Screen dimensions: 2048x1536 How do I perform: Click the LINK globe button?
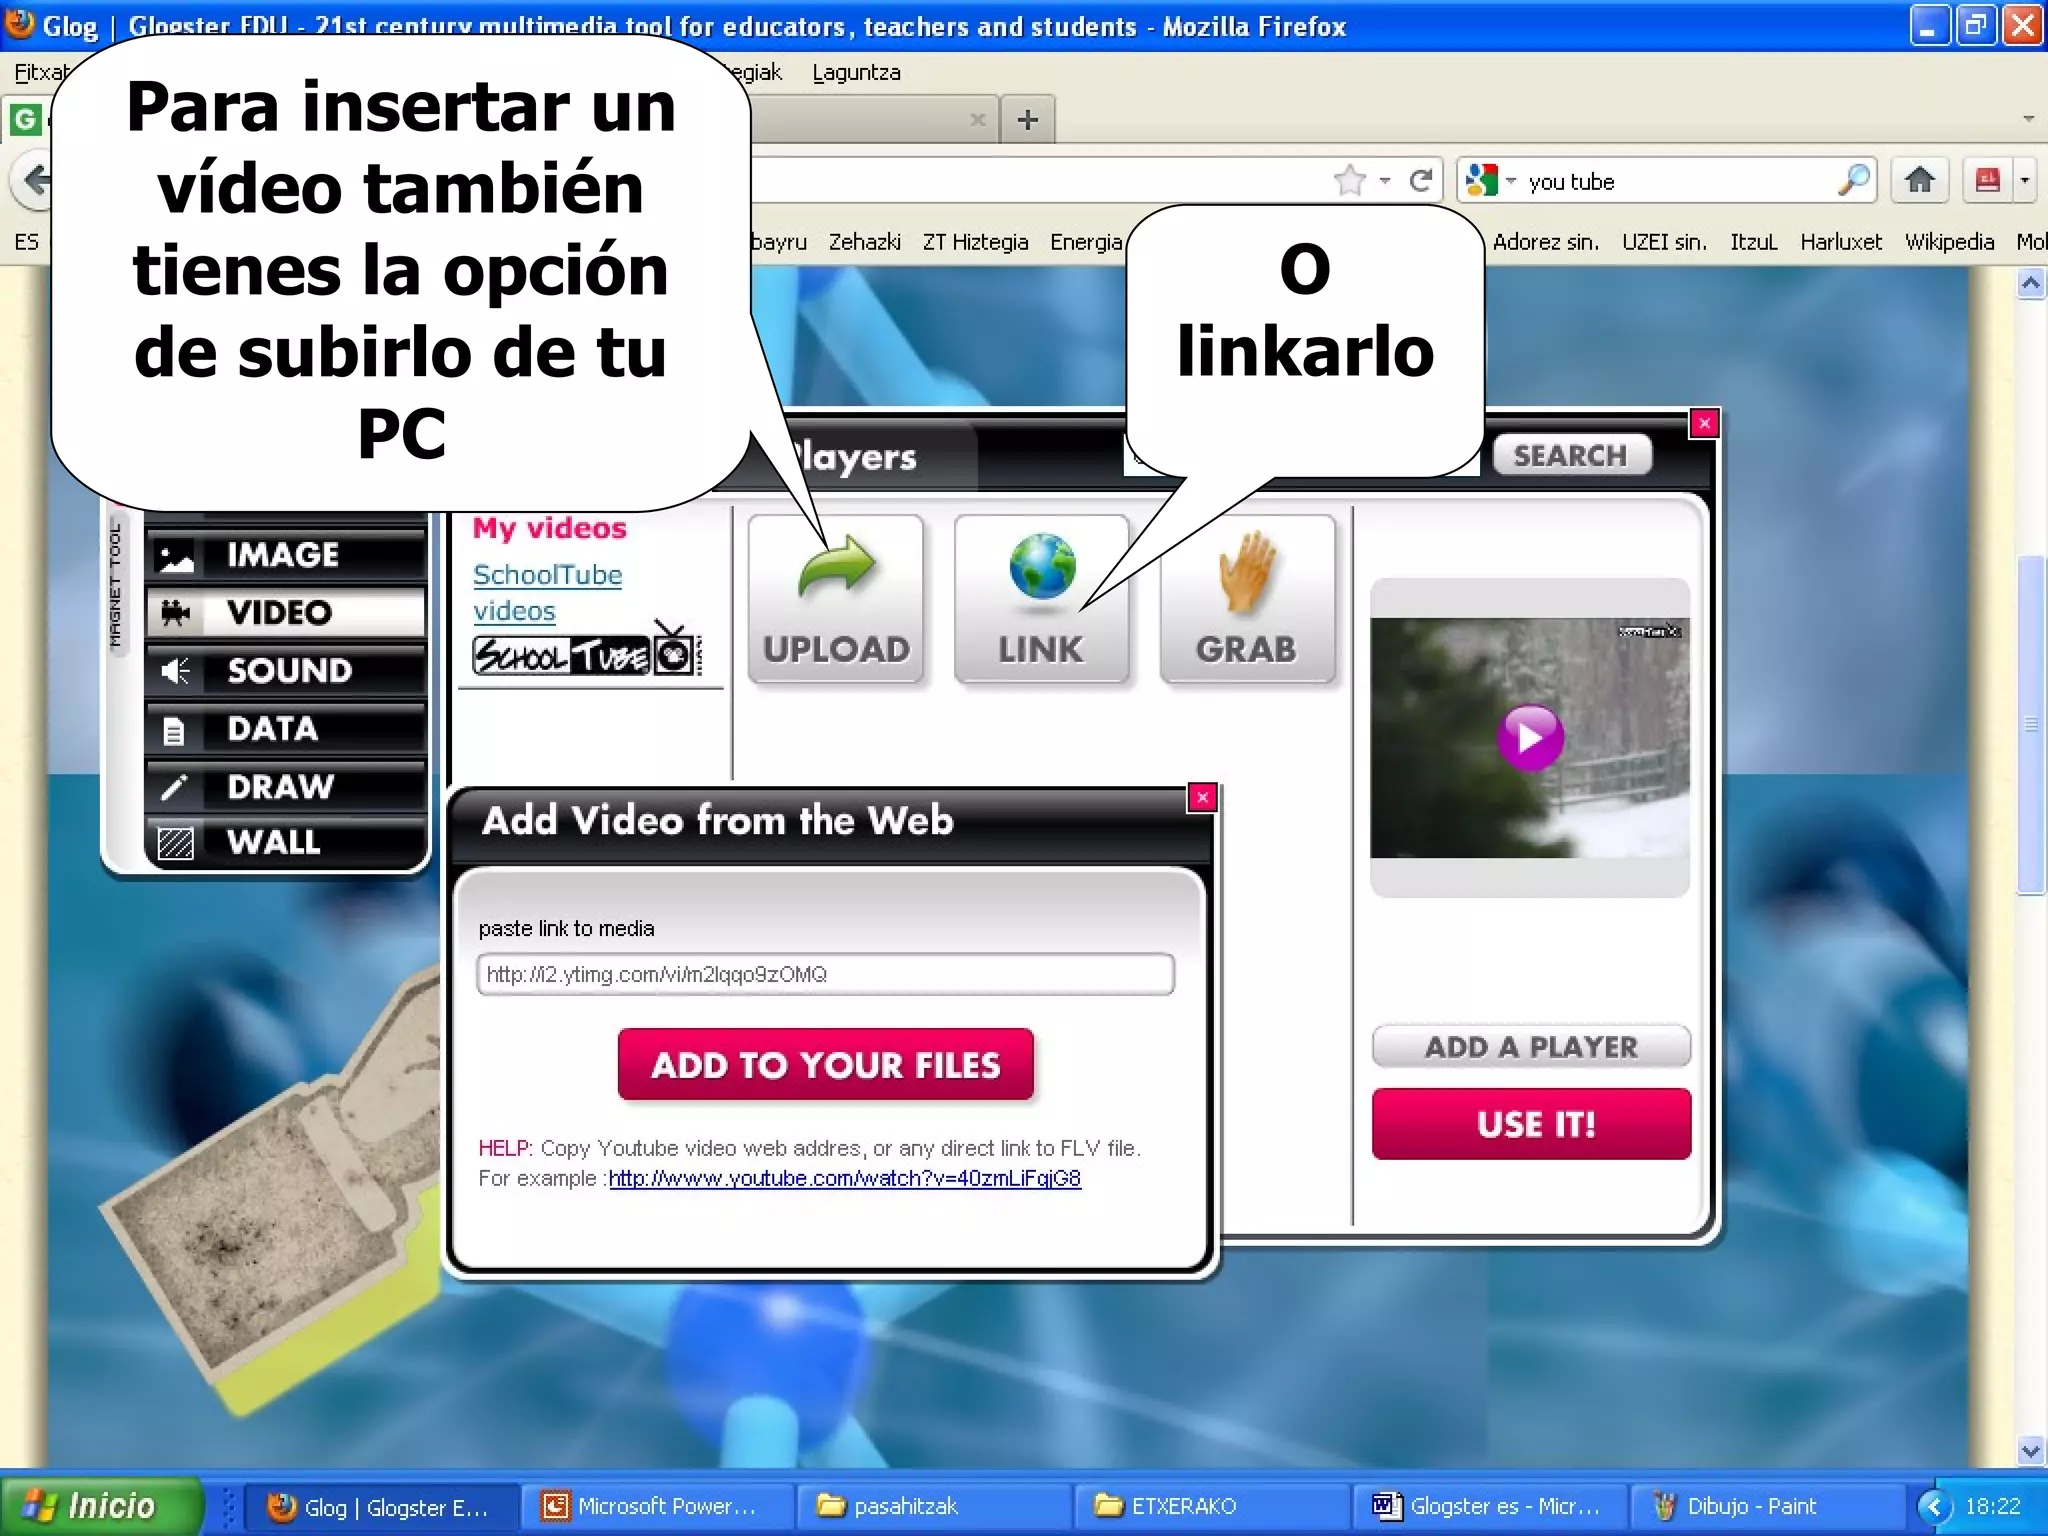(1042, 599)
